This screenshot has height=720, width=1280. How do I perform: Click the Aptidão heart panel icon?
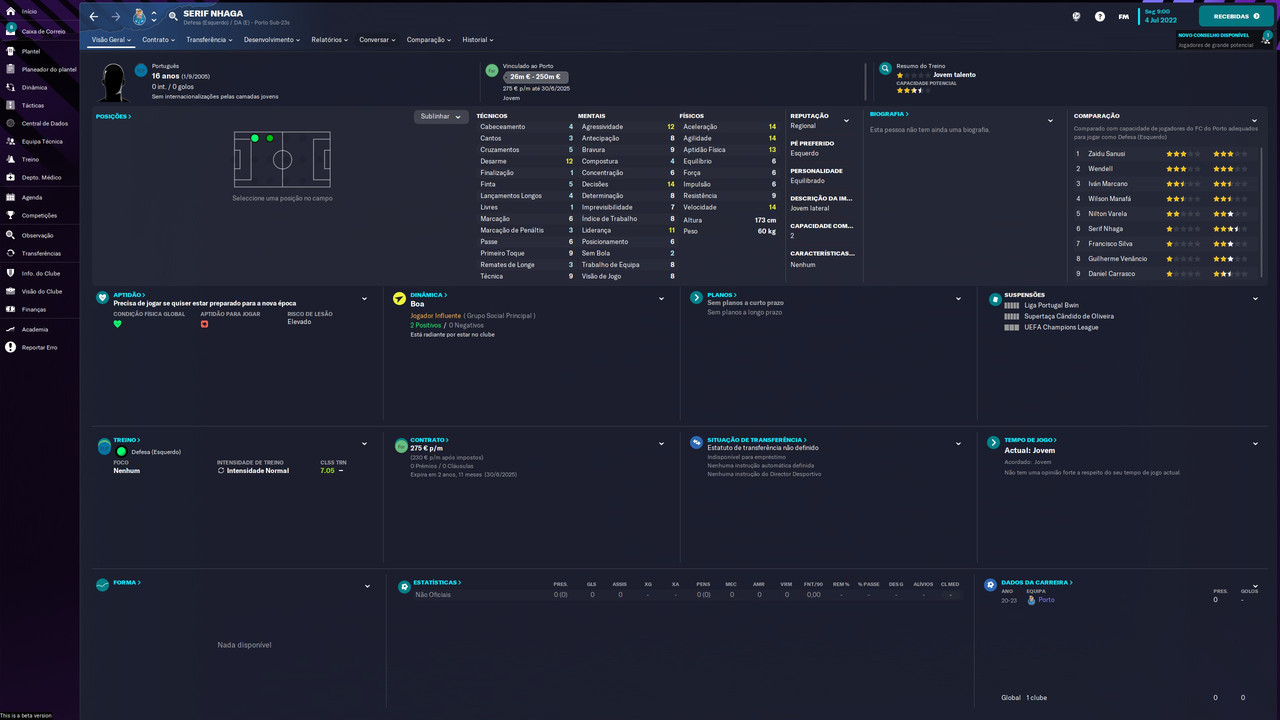[102, 298]
